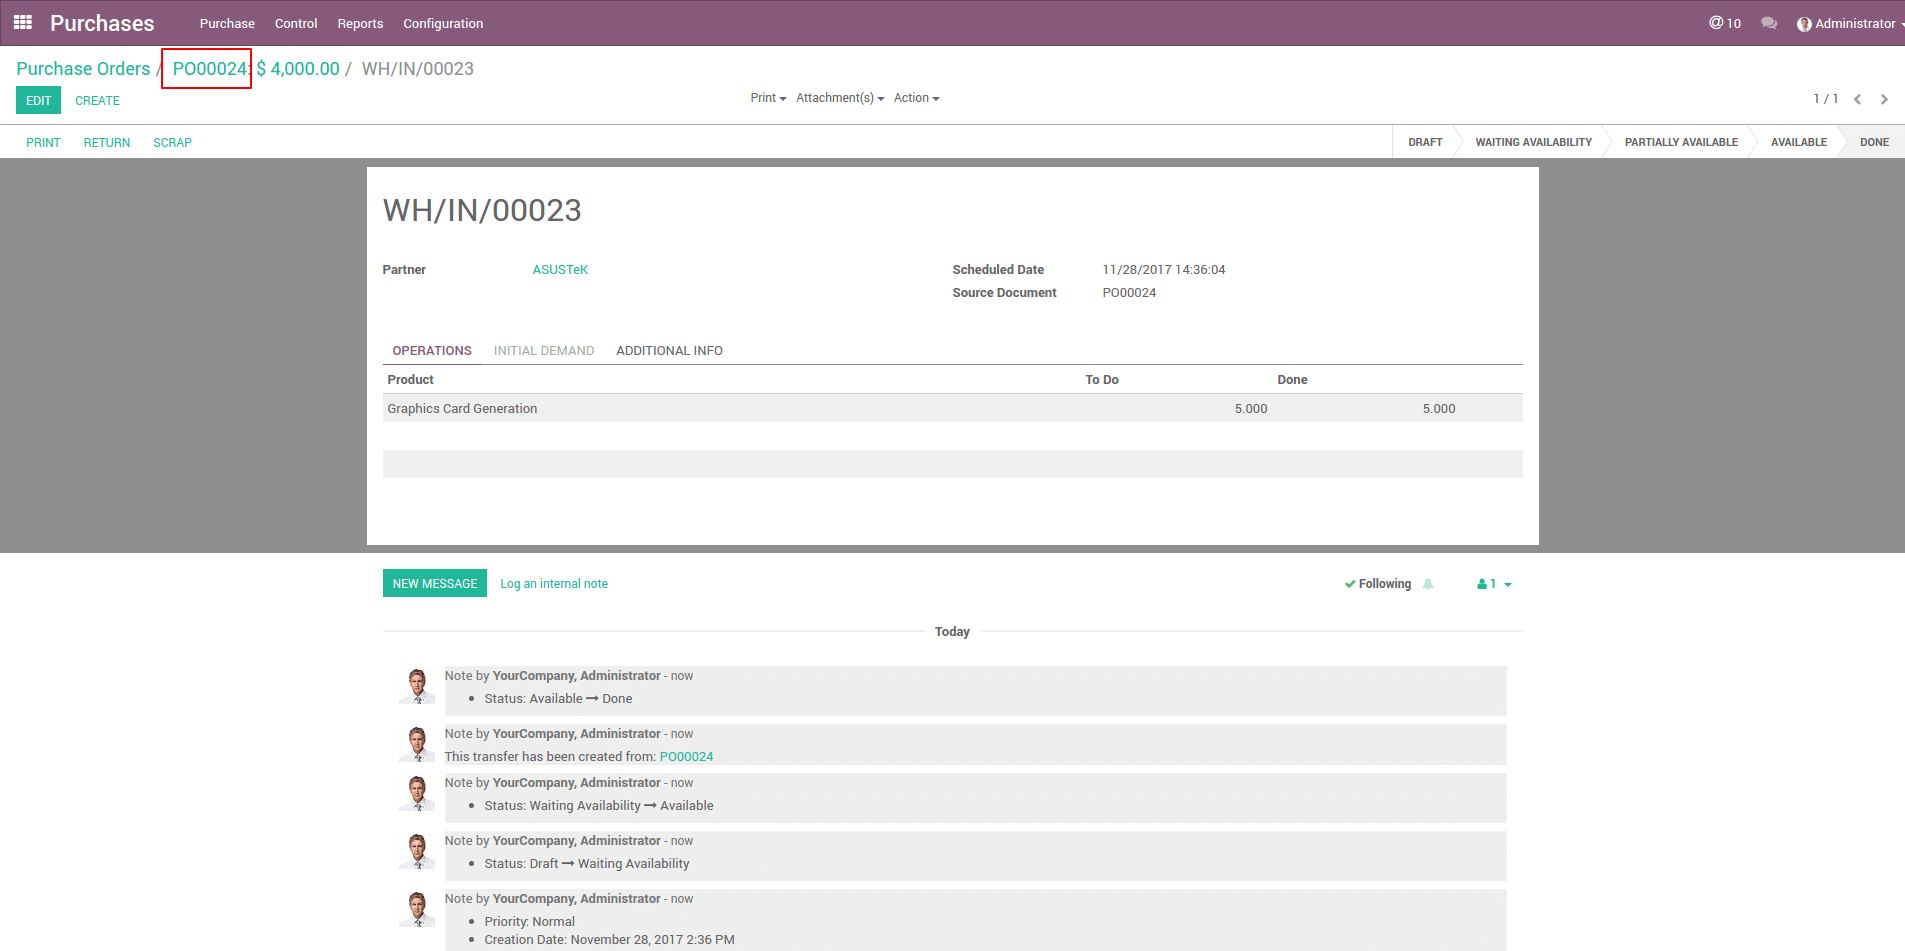This screenshot has height=951, width=1905.
Task: Open the Configuration menu
Action: coord(442,23)
